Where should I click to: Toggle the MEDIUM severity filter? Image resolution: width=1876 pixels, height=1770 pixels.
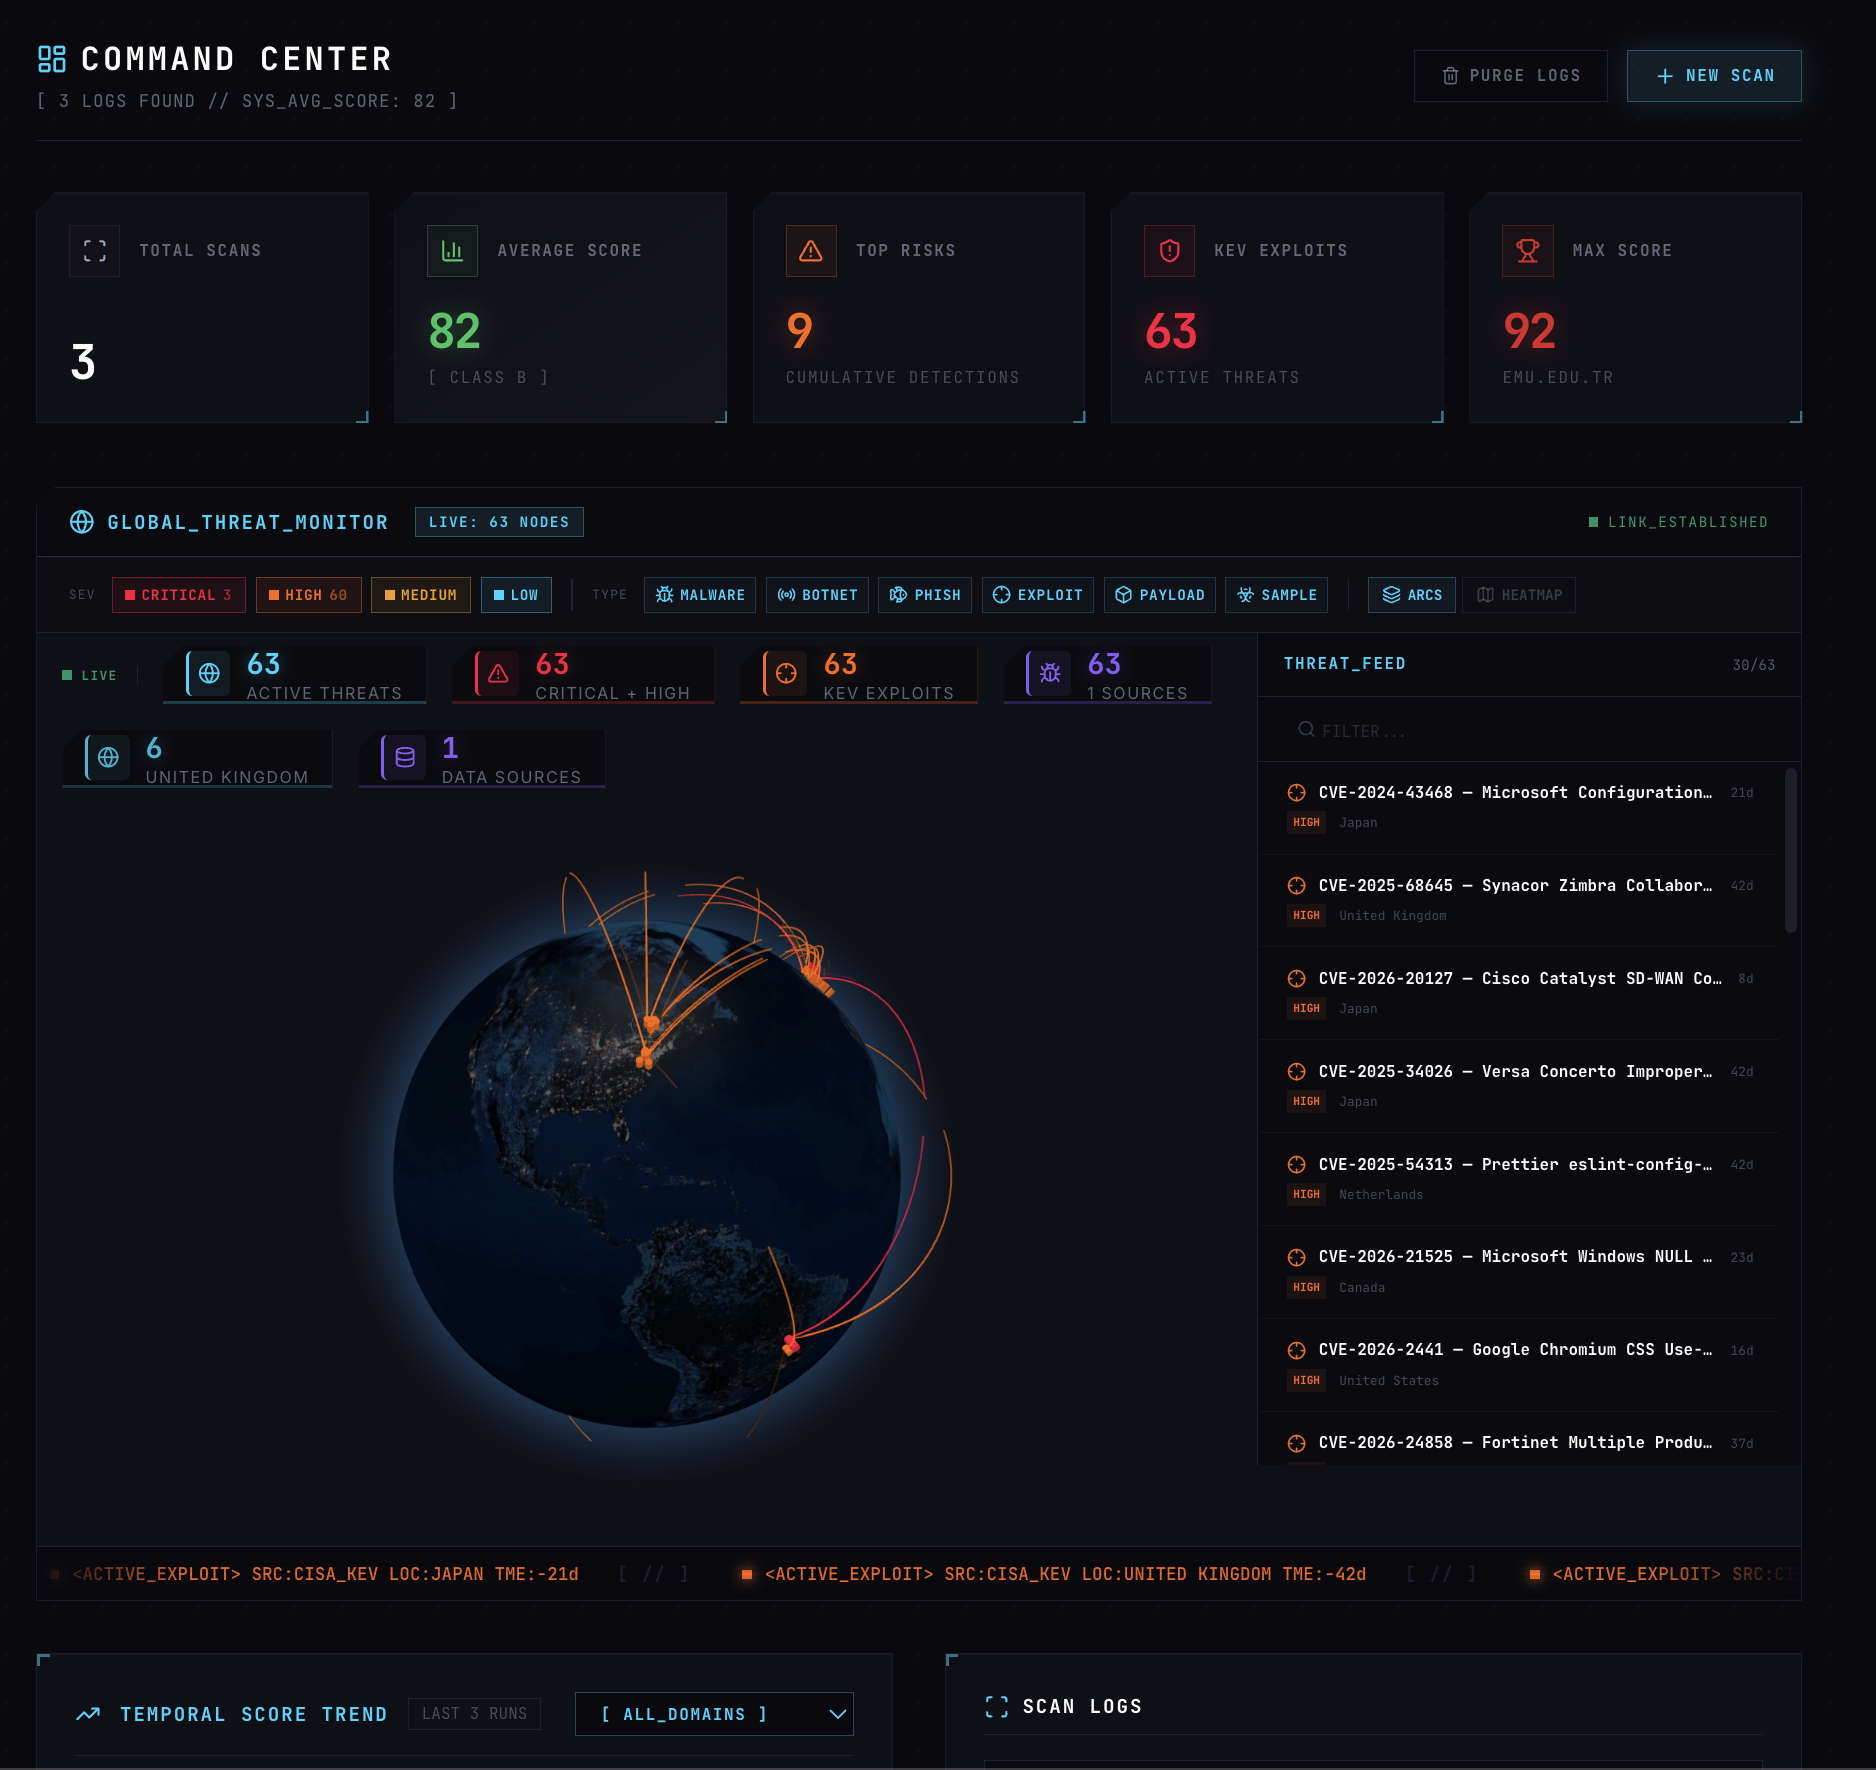(x=421, y=595)
